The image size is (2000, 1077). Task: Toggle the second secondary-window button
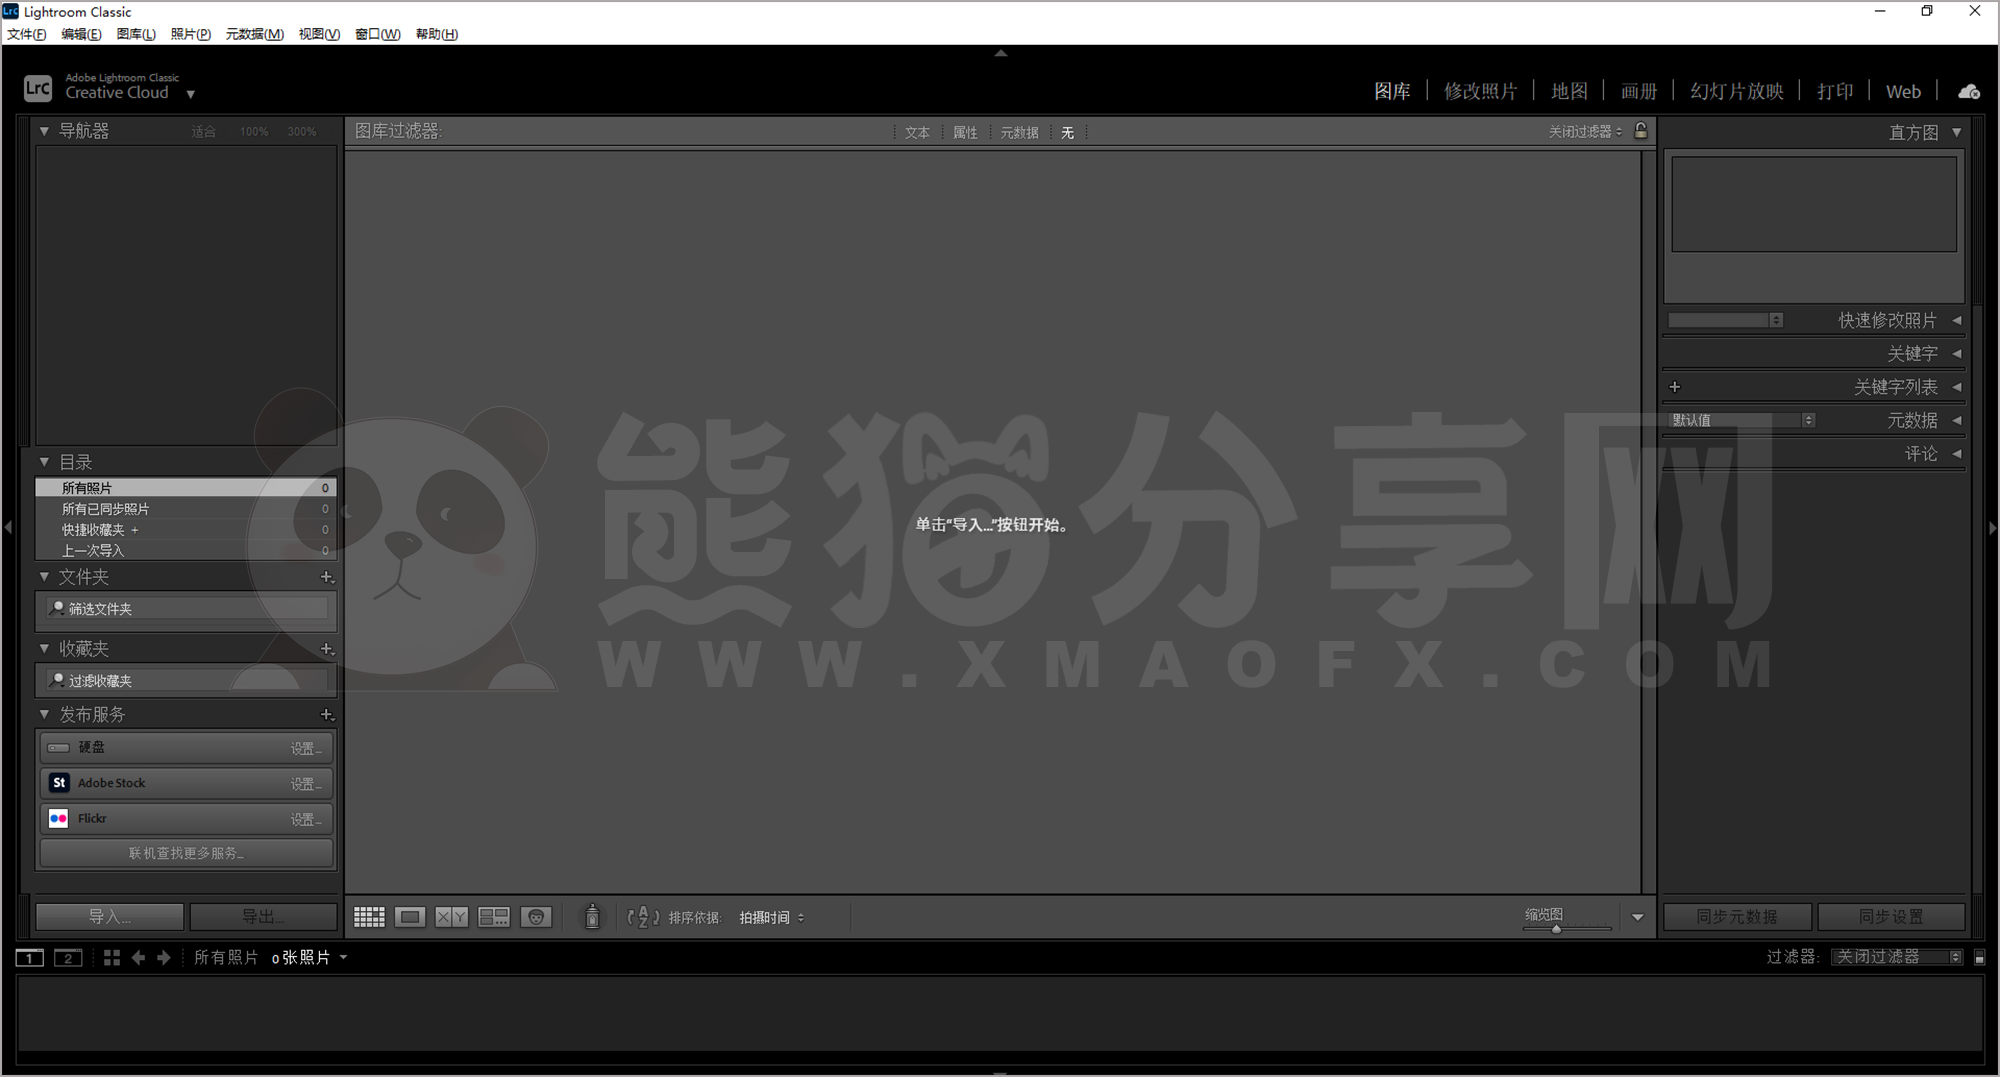(x=67, y=957)
